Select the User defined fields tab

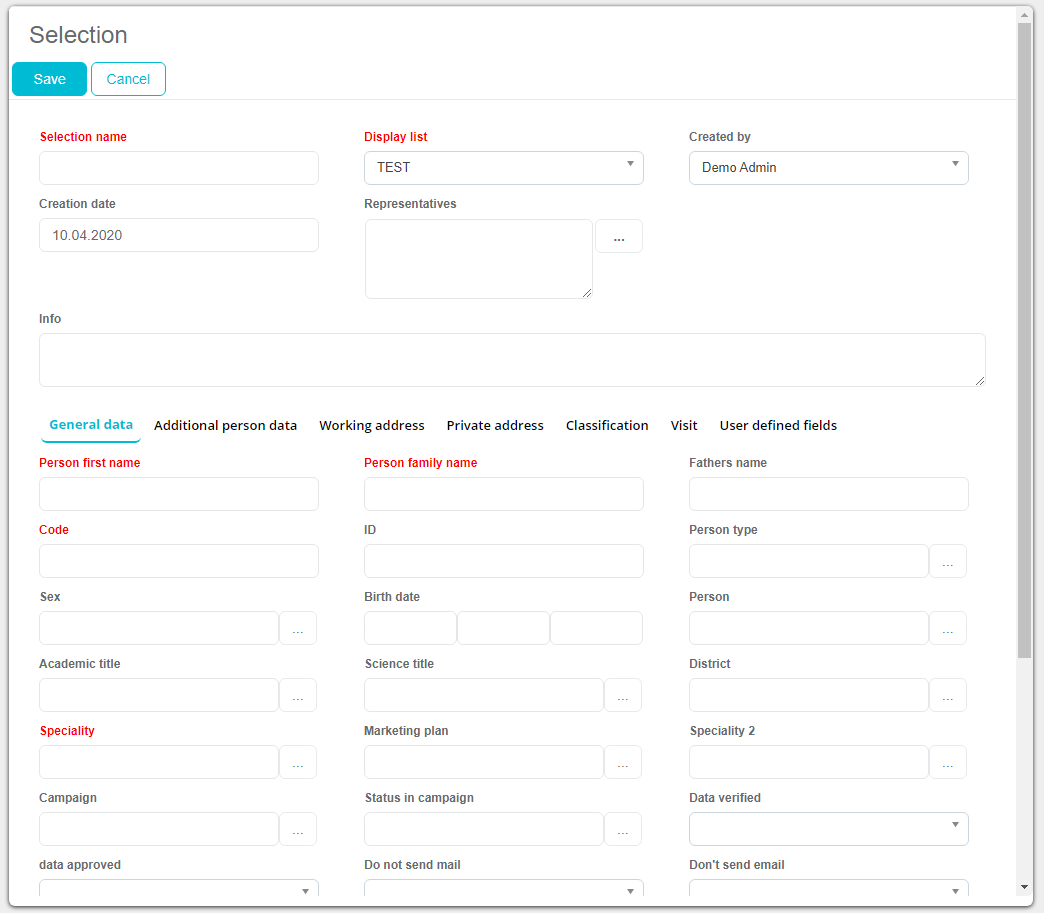778,426
